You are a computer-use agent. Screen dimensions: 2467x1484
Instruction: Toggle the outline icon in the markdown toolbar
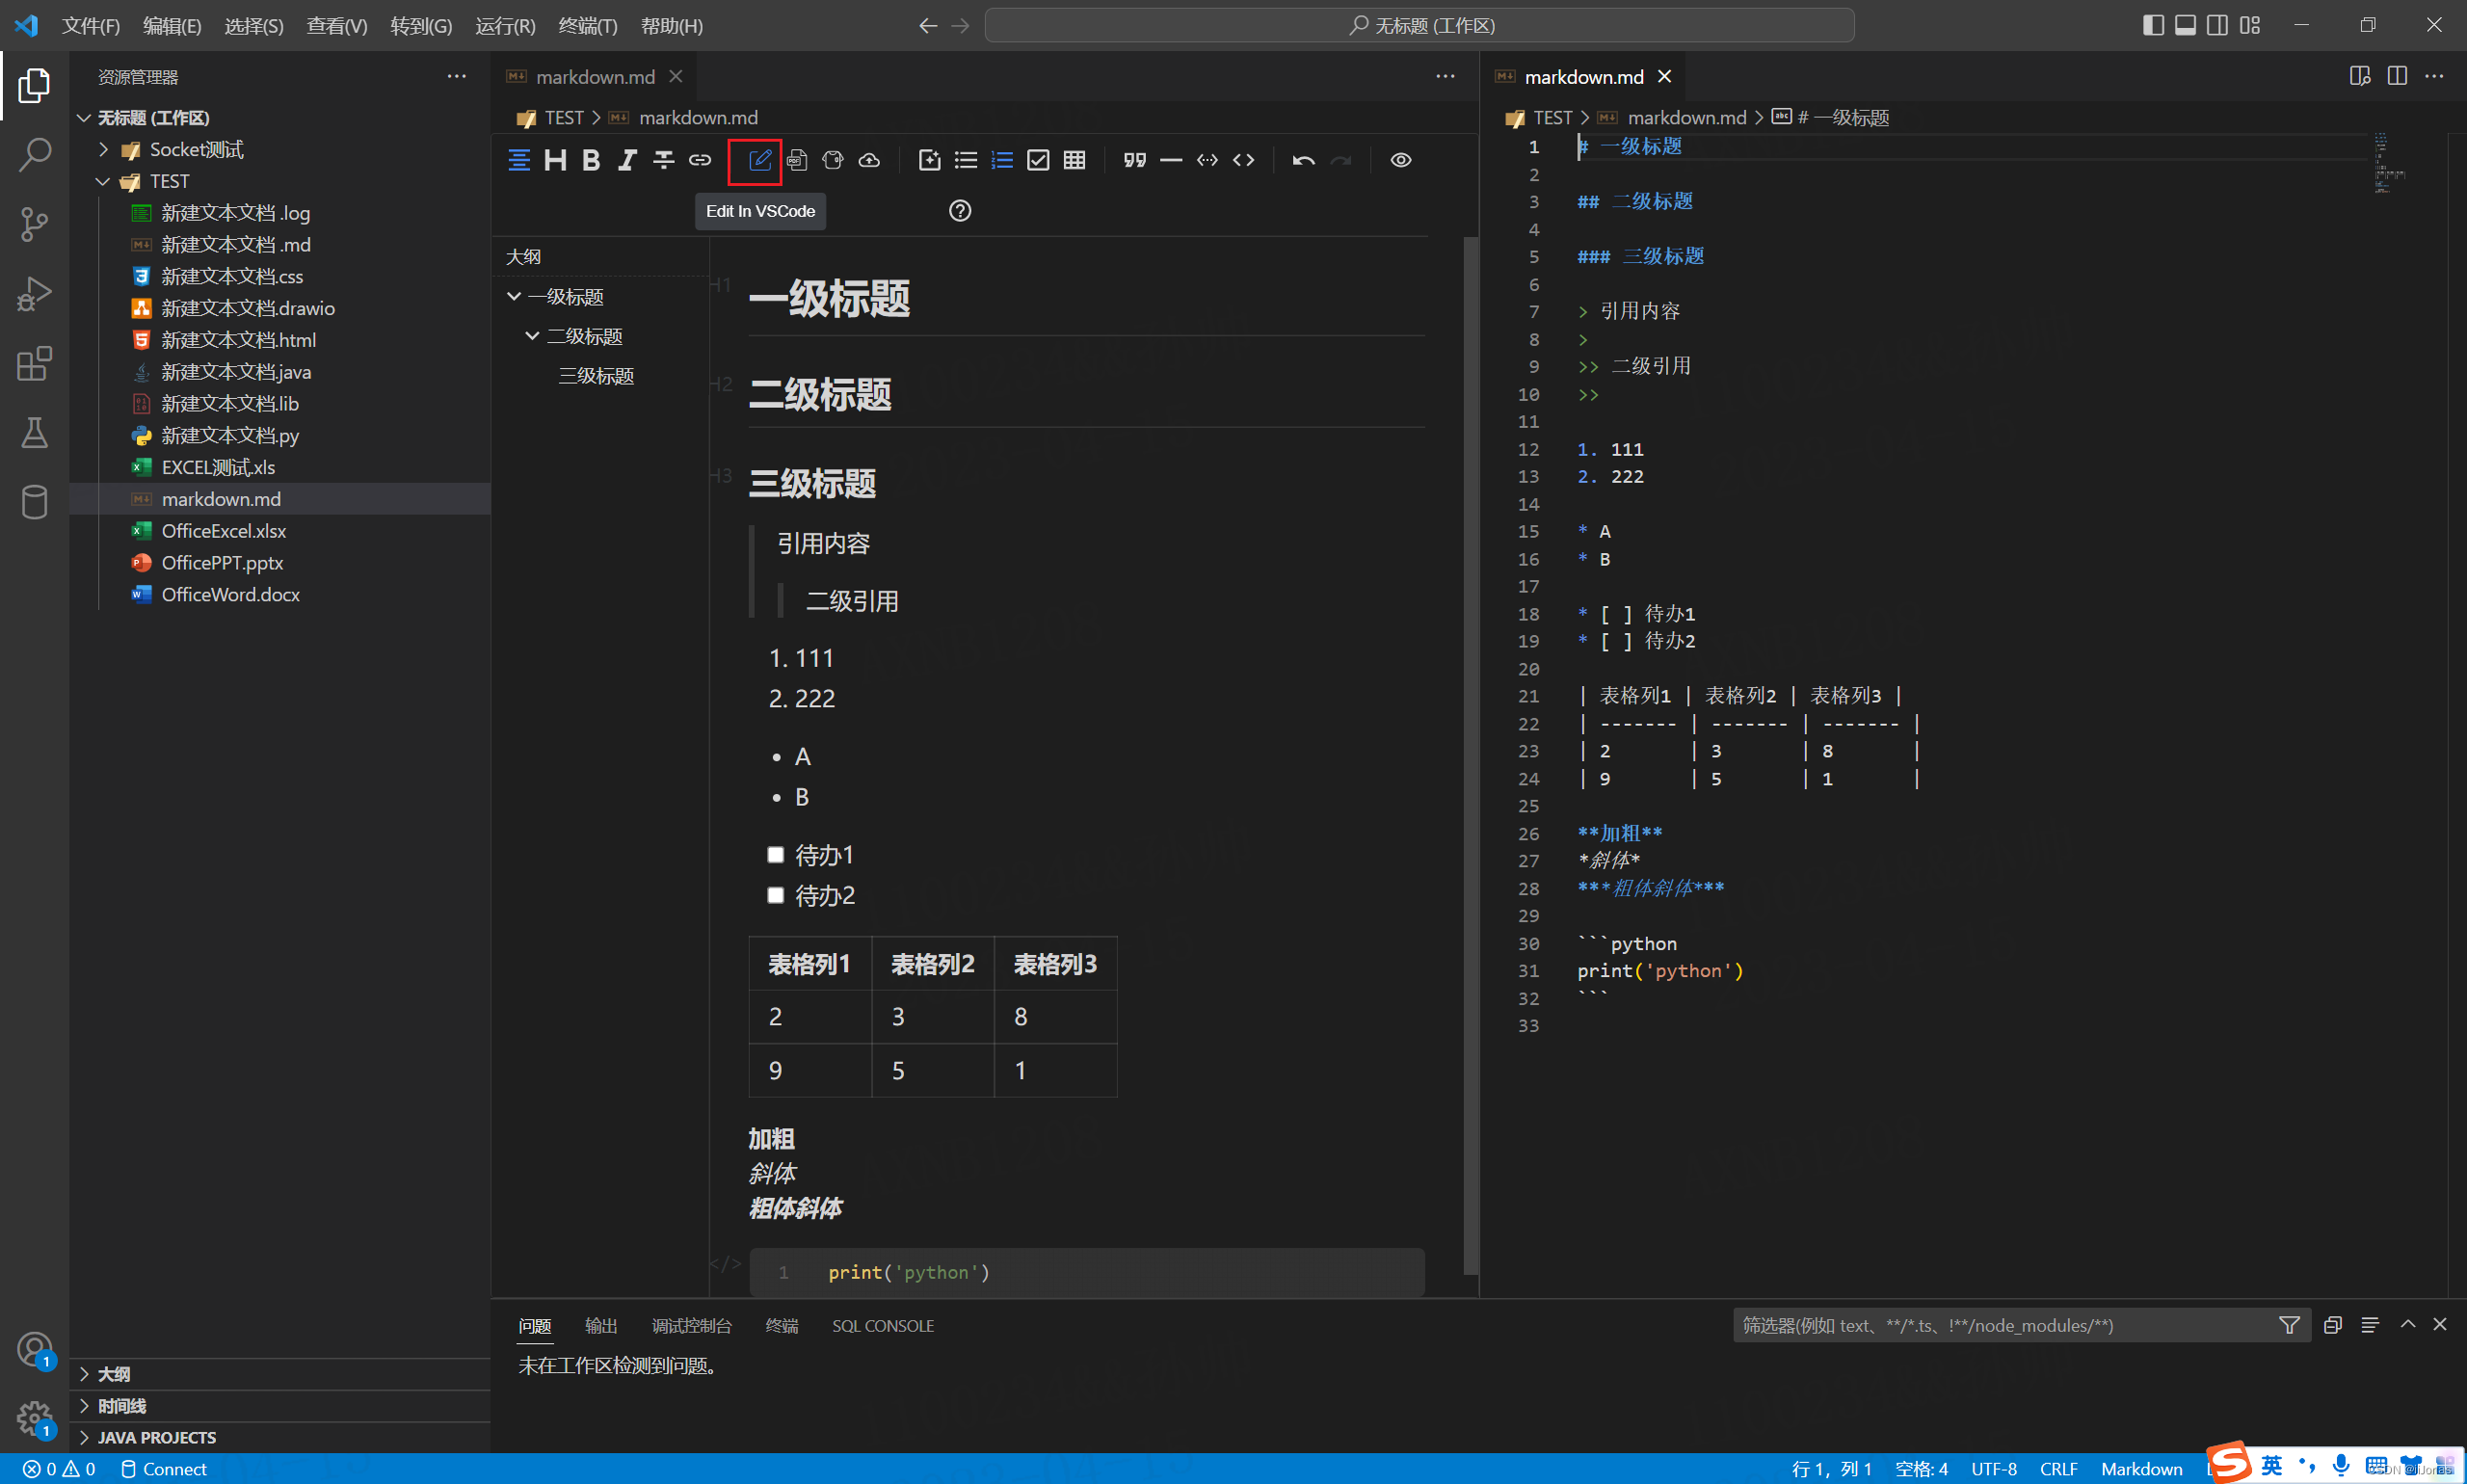click(519, 160)
